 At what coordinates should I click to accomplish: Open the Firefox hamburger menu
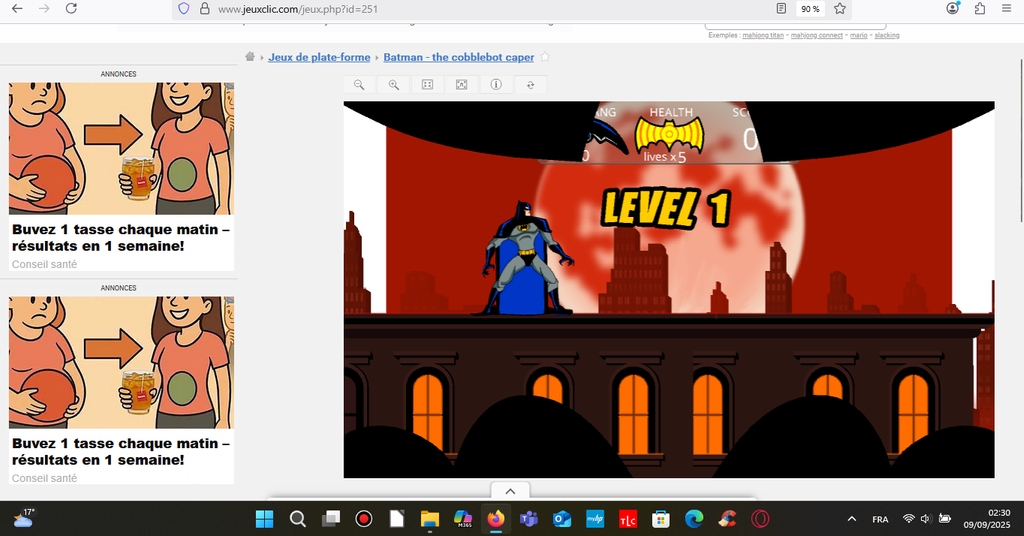[x=1006, y=9]
